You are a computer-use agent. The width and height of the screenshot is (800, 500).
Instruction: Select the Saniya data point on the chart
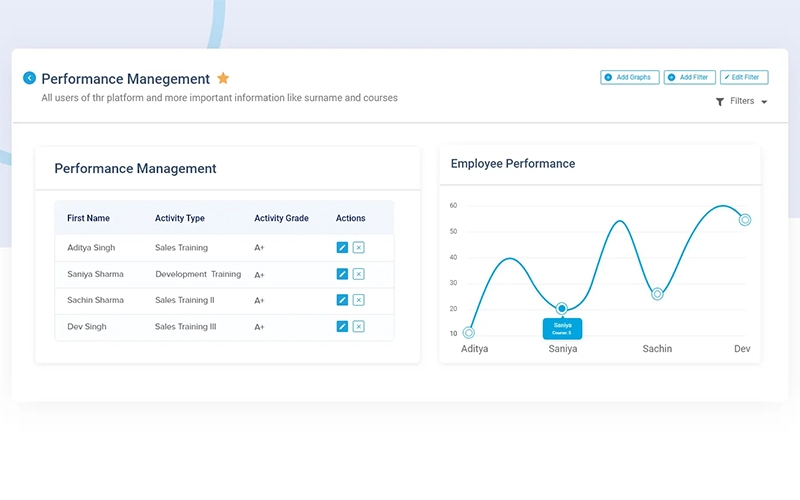[562, 309]
